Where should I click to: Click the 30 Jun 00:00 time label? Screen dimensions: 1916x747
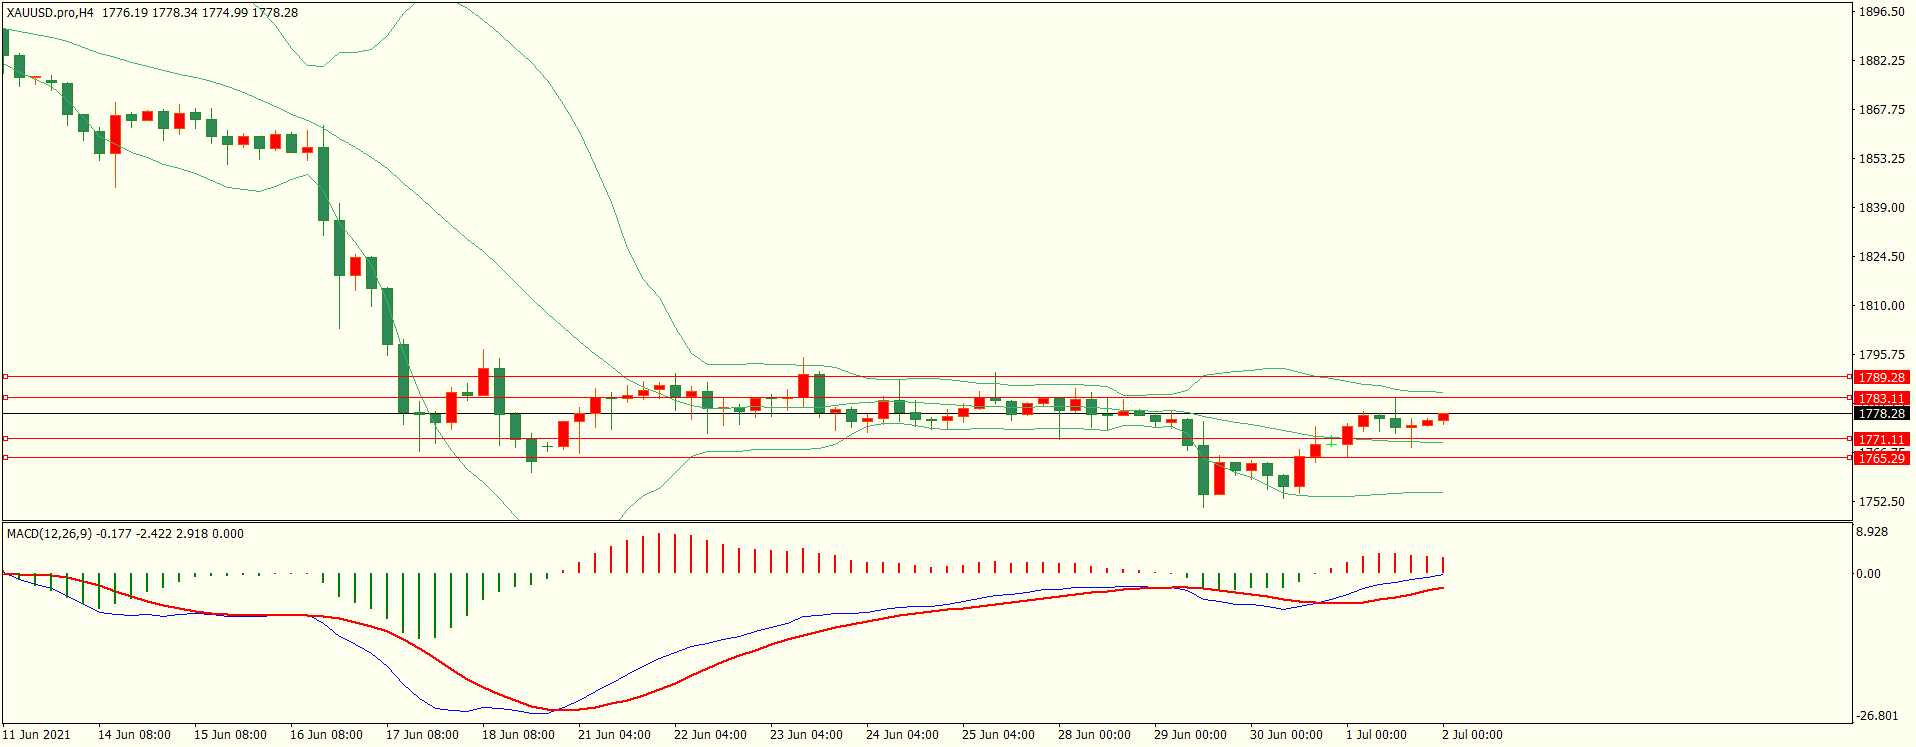tap(1286, 735)
